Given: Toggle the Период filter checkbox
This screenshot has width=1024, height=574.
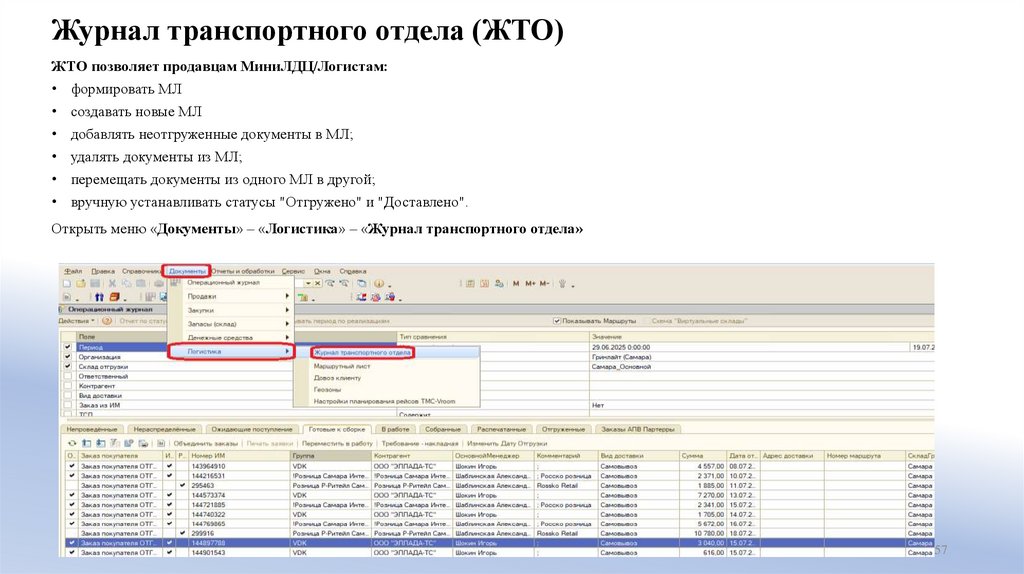Looking at the screenshot, I should click(67, 347).
